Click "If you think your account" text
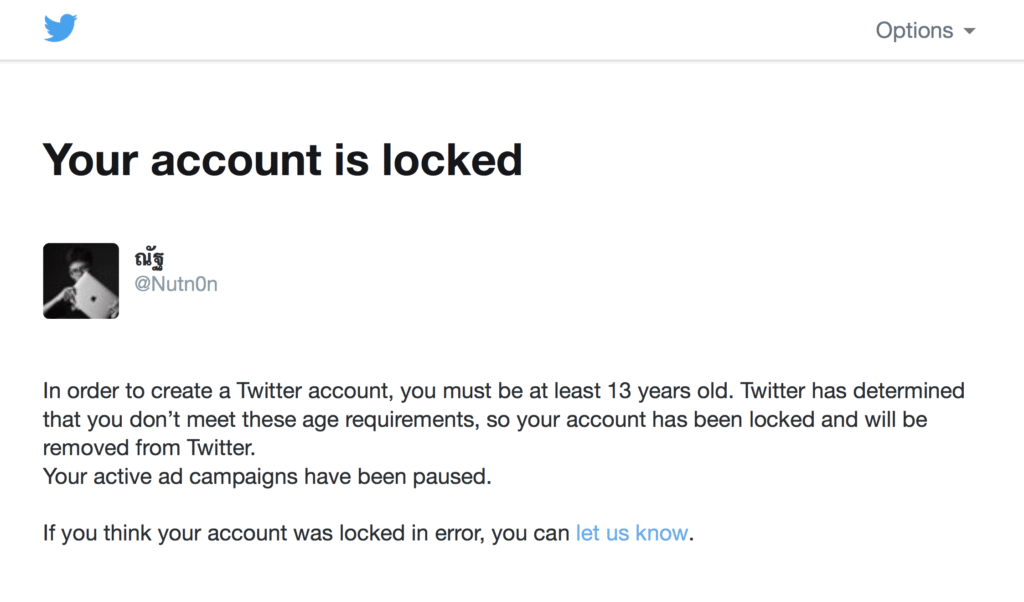The image size is (1024, 602). [x=164, y=533]
